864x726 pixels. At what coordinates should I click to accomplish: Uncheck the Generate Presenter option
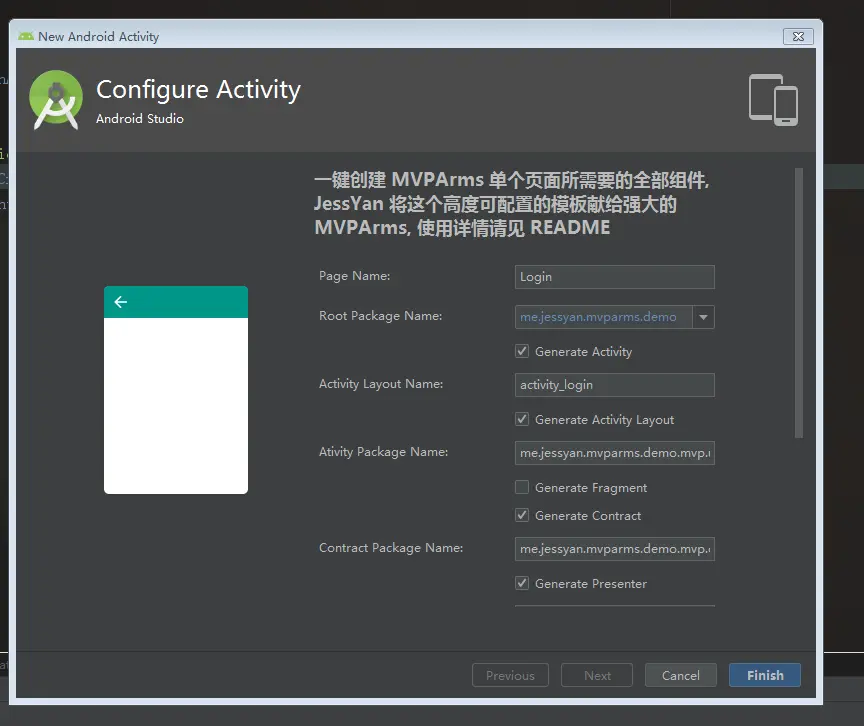point(521,583)
